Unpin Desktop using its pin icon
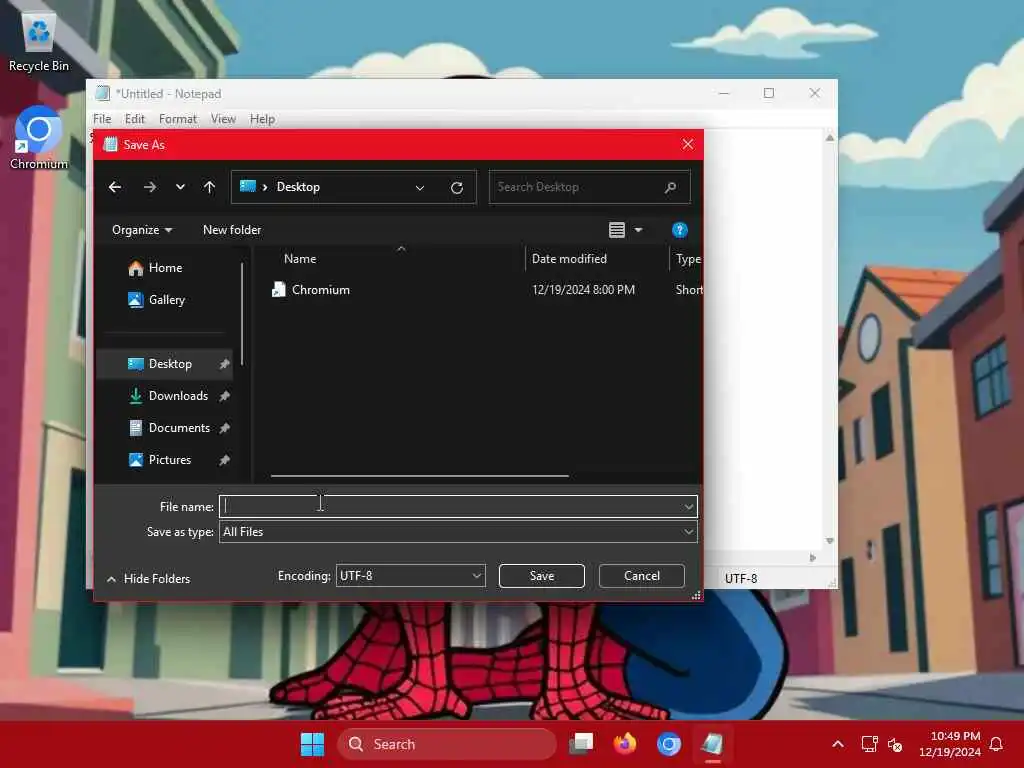 (224, 364)
